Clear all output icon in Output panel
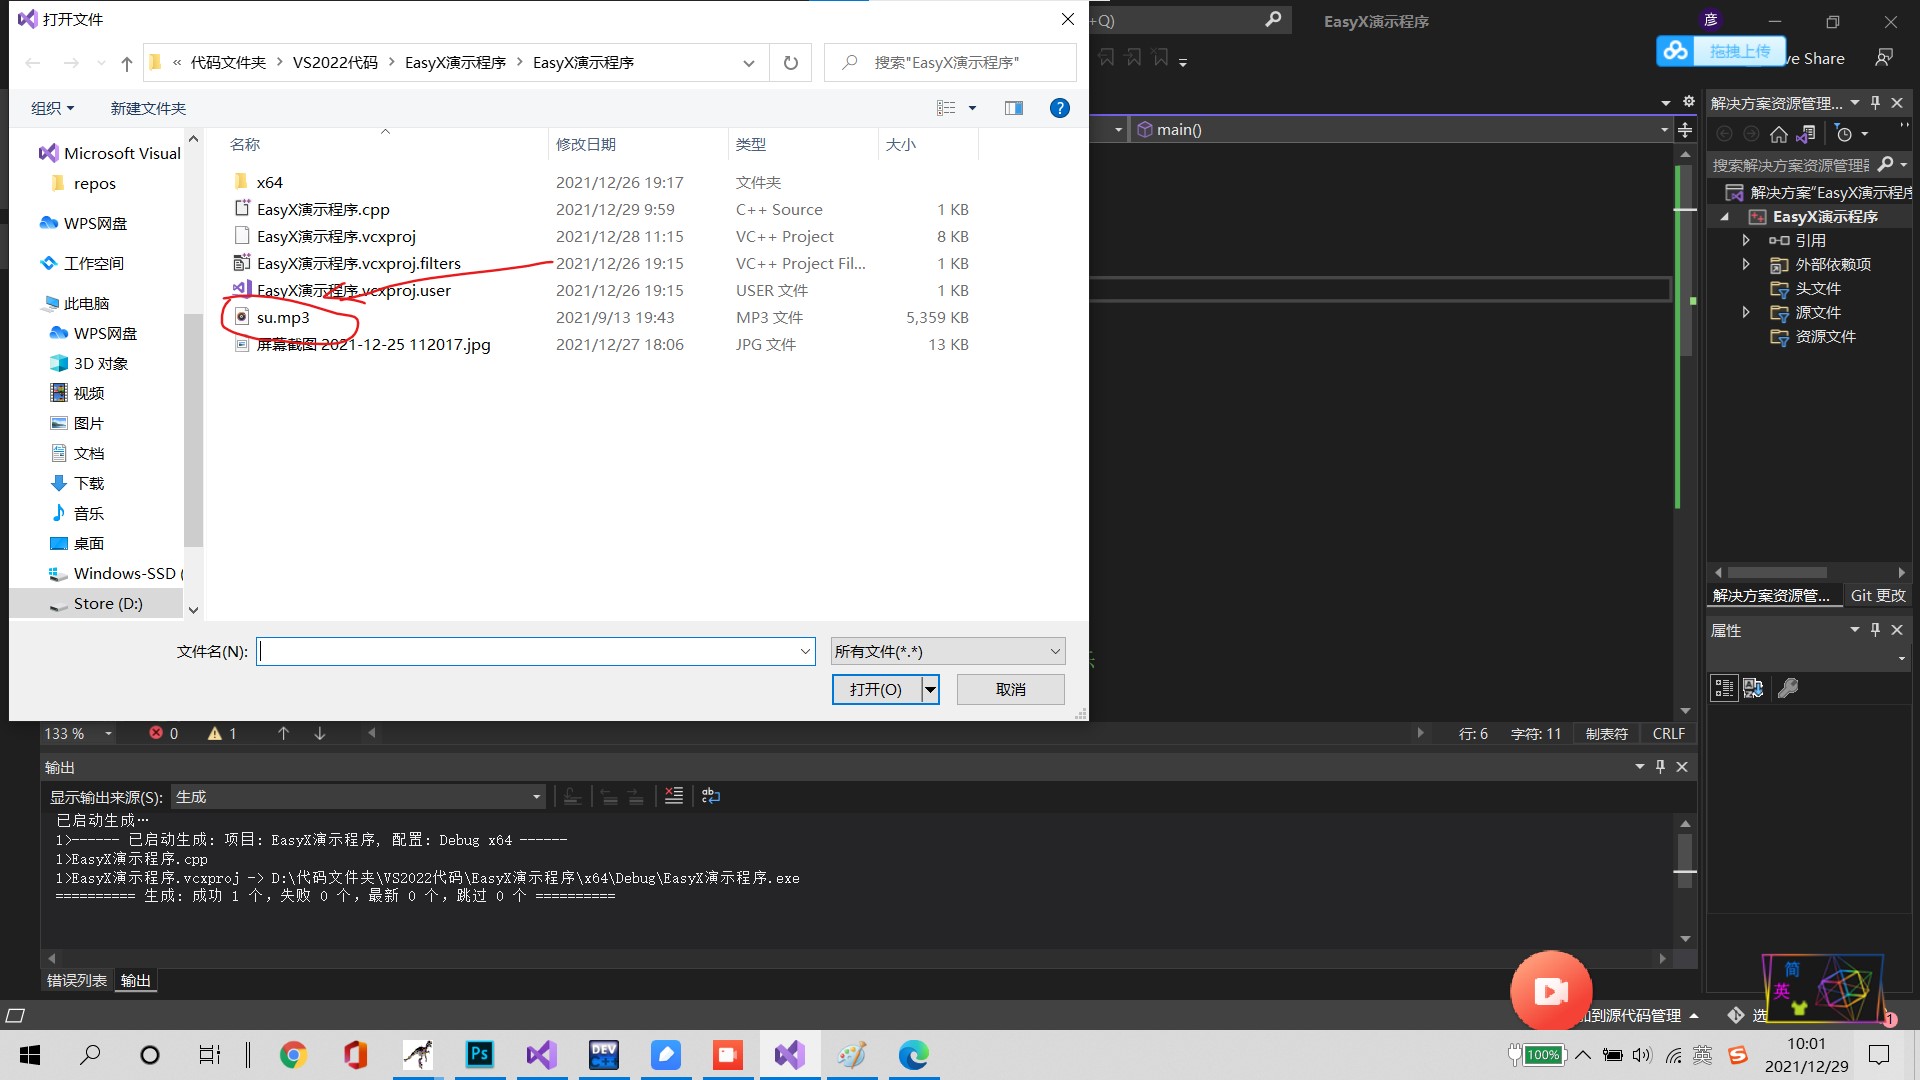The width and height of the screenshot is (1920, 1080). click(x=673, y=796)
